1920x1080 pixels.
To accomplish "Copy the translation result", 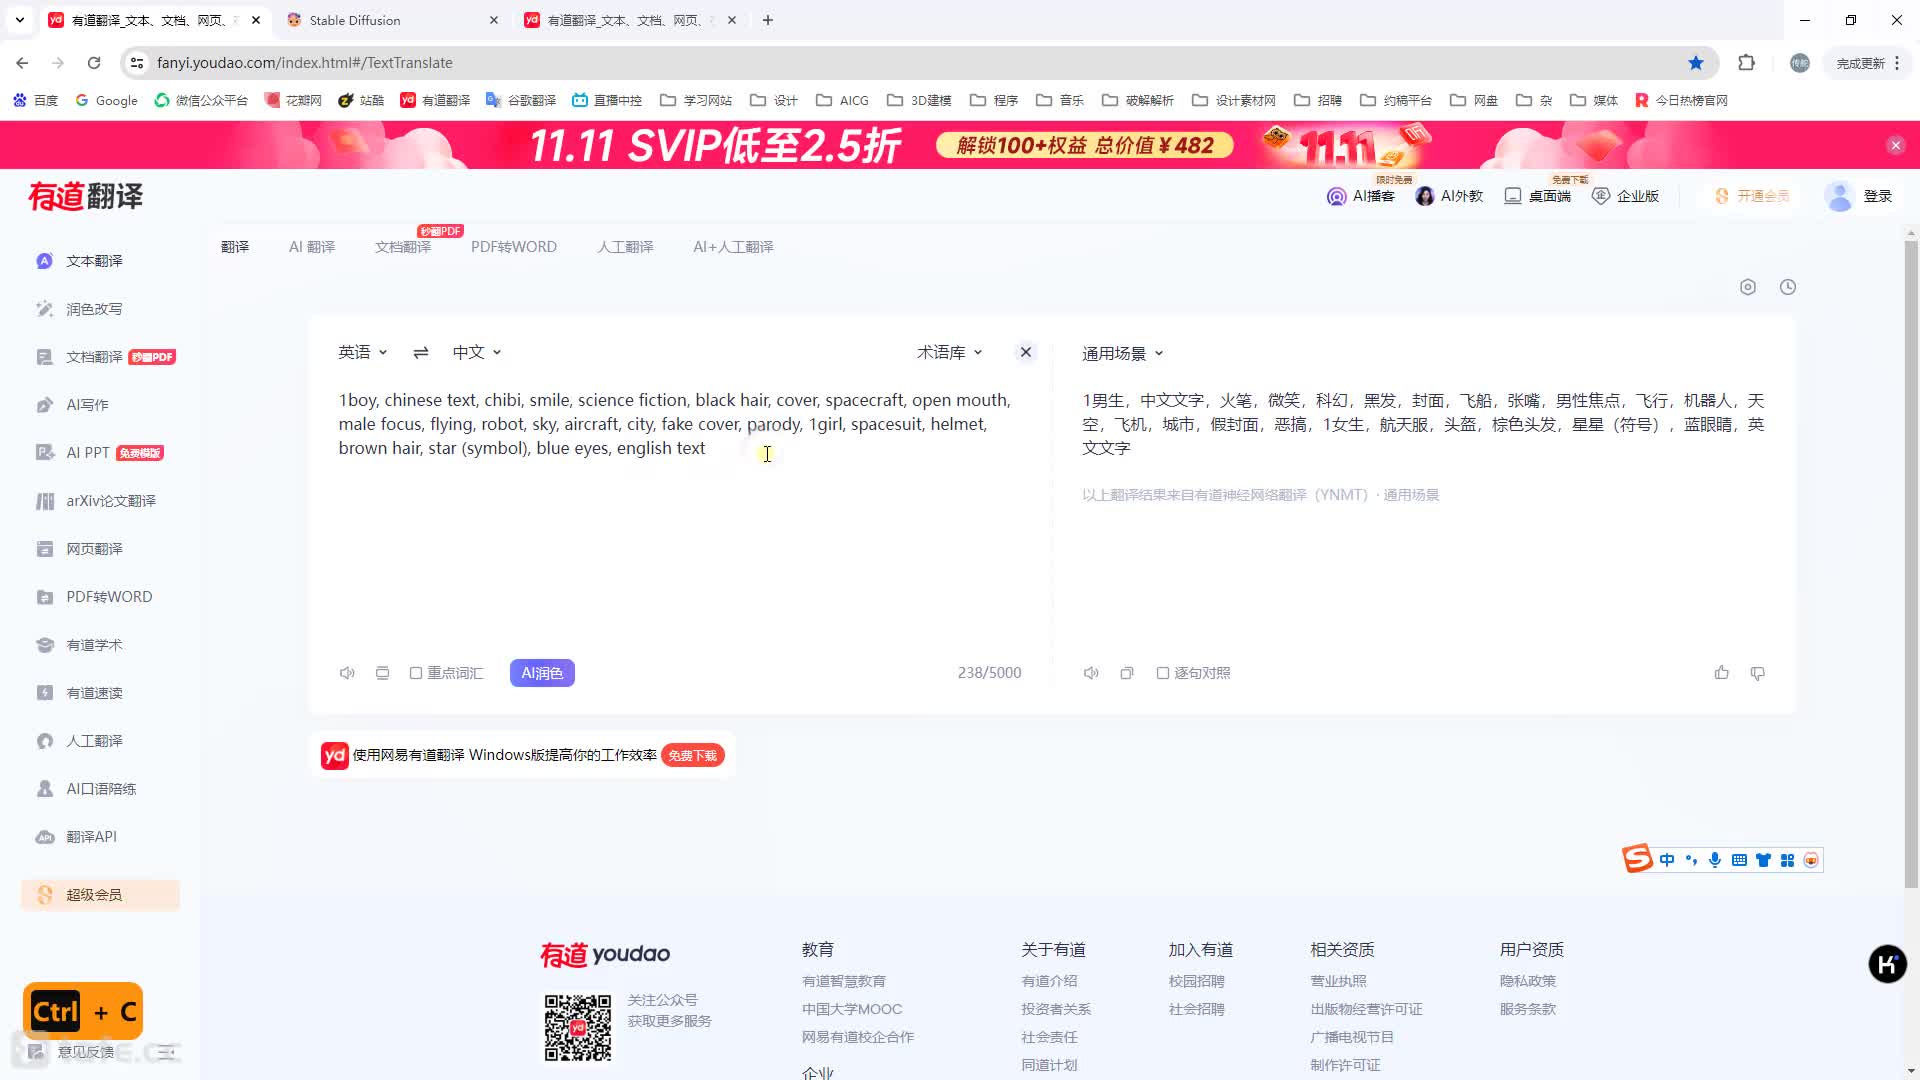I will click(1127, 673).
